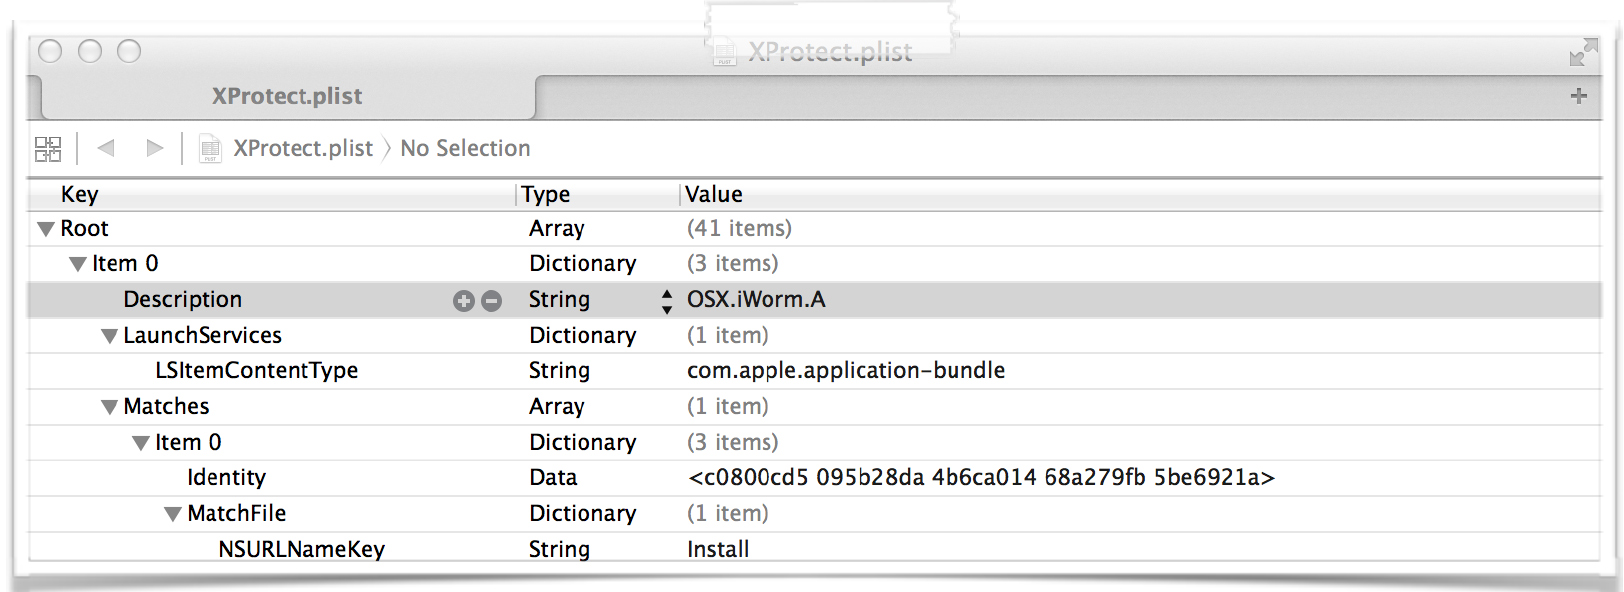The width and height of the screenshot is (1624, 592).
Task: Open the related items grid icon
Action: coord(48,149)
